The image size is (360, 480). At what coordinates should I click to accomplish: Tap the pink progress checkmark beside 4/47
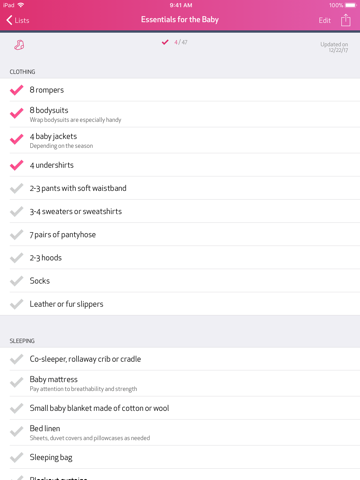point(165,42)
